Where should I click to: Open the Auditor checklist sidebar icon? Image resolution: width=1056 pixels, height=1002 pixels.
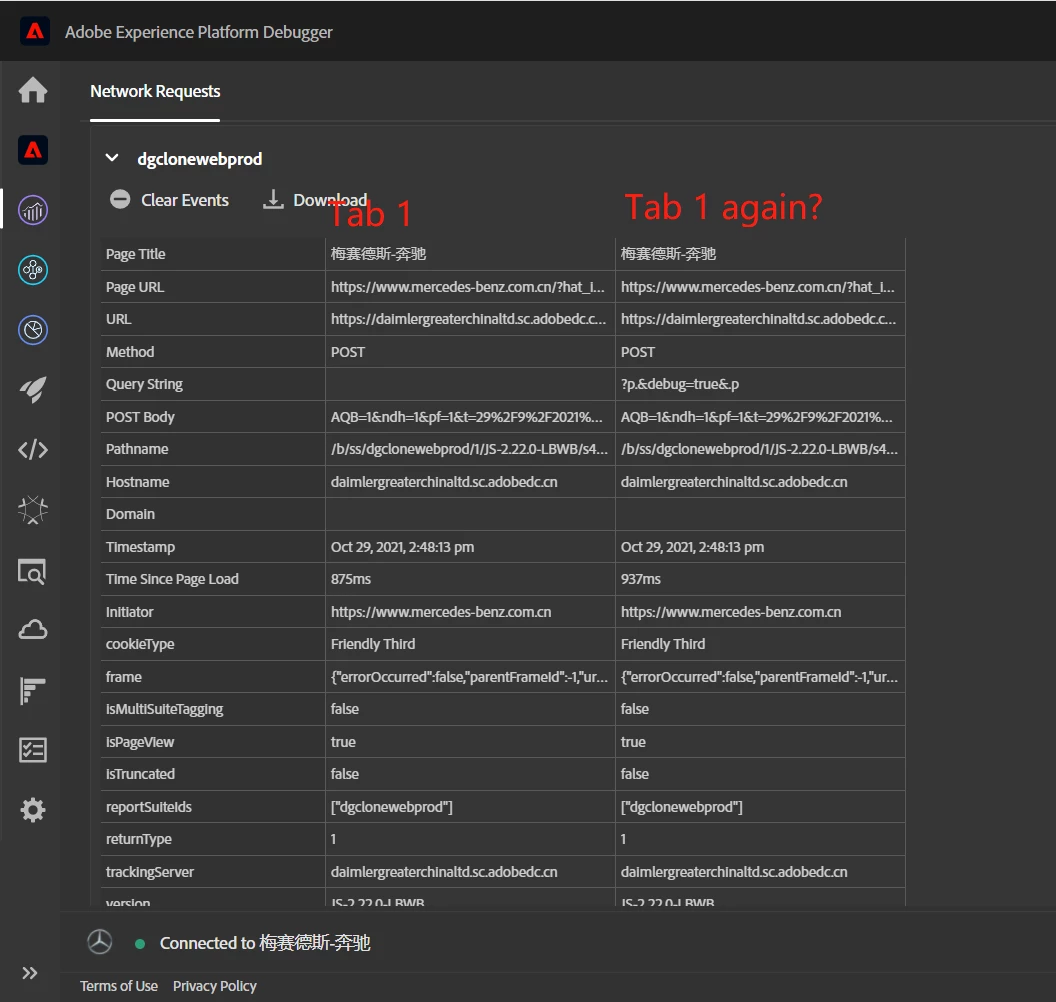(x=32, y=749)
